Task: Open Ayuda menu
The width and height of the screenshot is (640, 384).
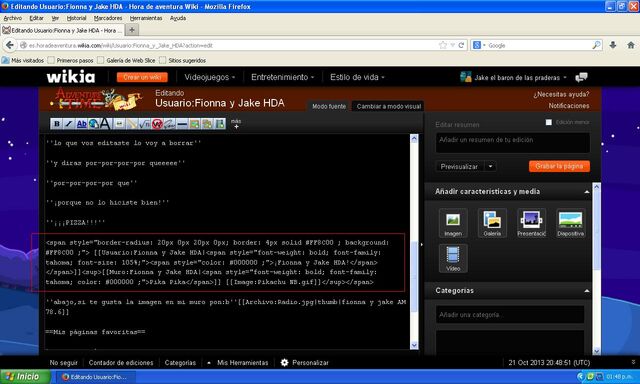Action: (x=178, y=18)
